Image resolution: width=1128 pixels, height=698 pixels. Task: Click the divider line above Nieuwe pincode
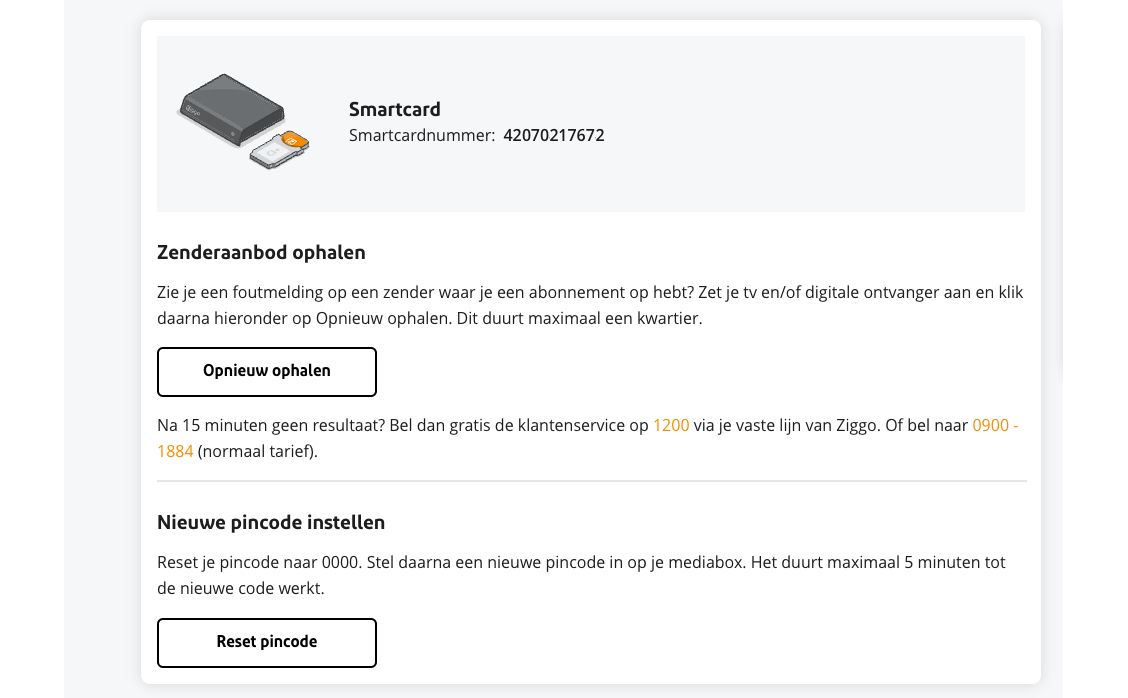pos(591,481)
